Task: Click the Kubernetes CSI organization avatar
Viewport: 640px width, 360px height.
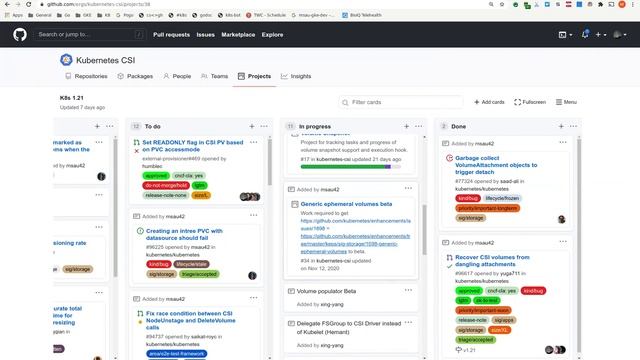Action: 66,60
